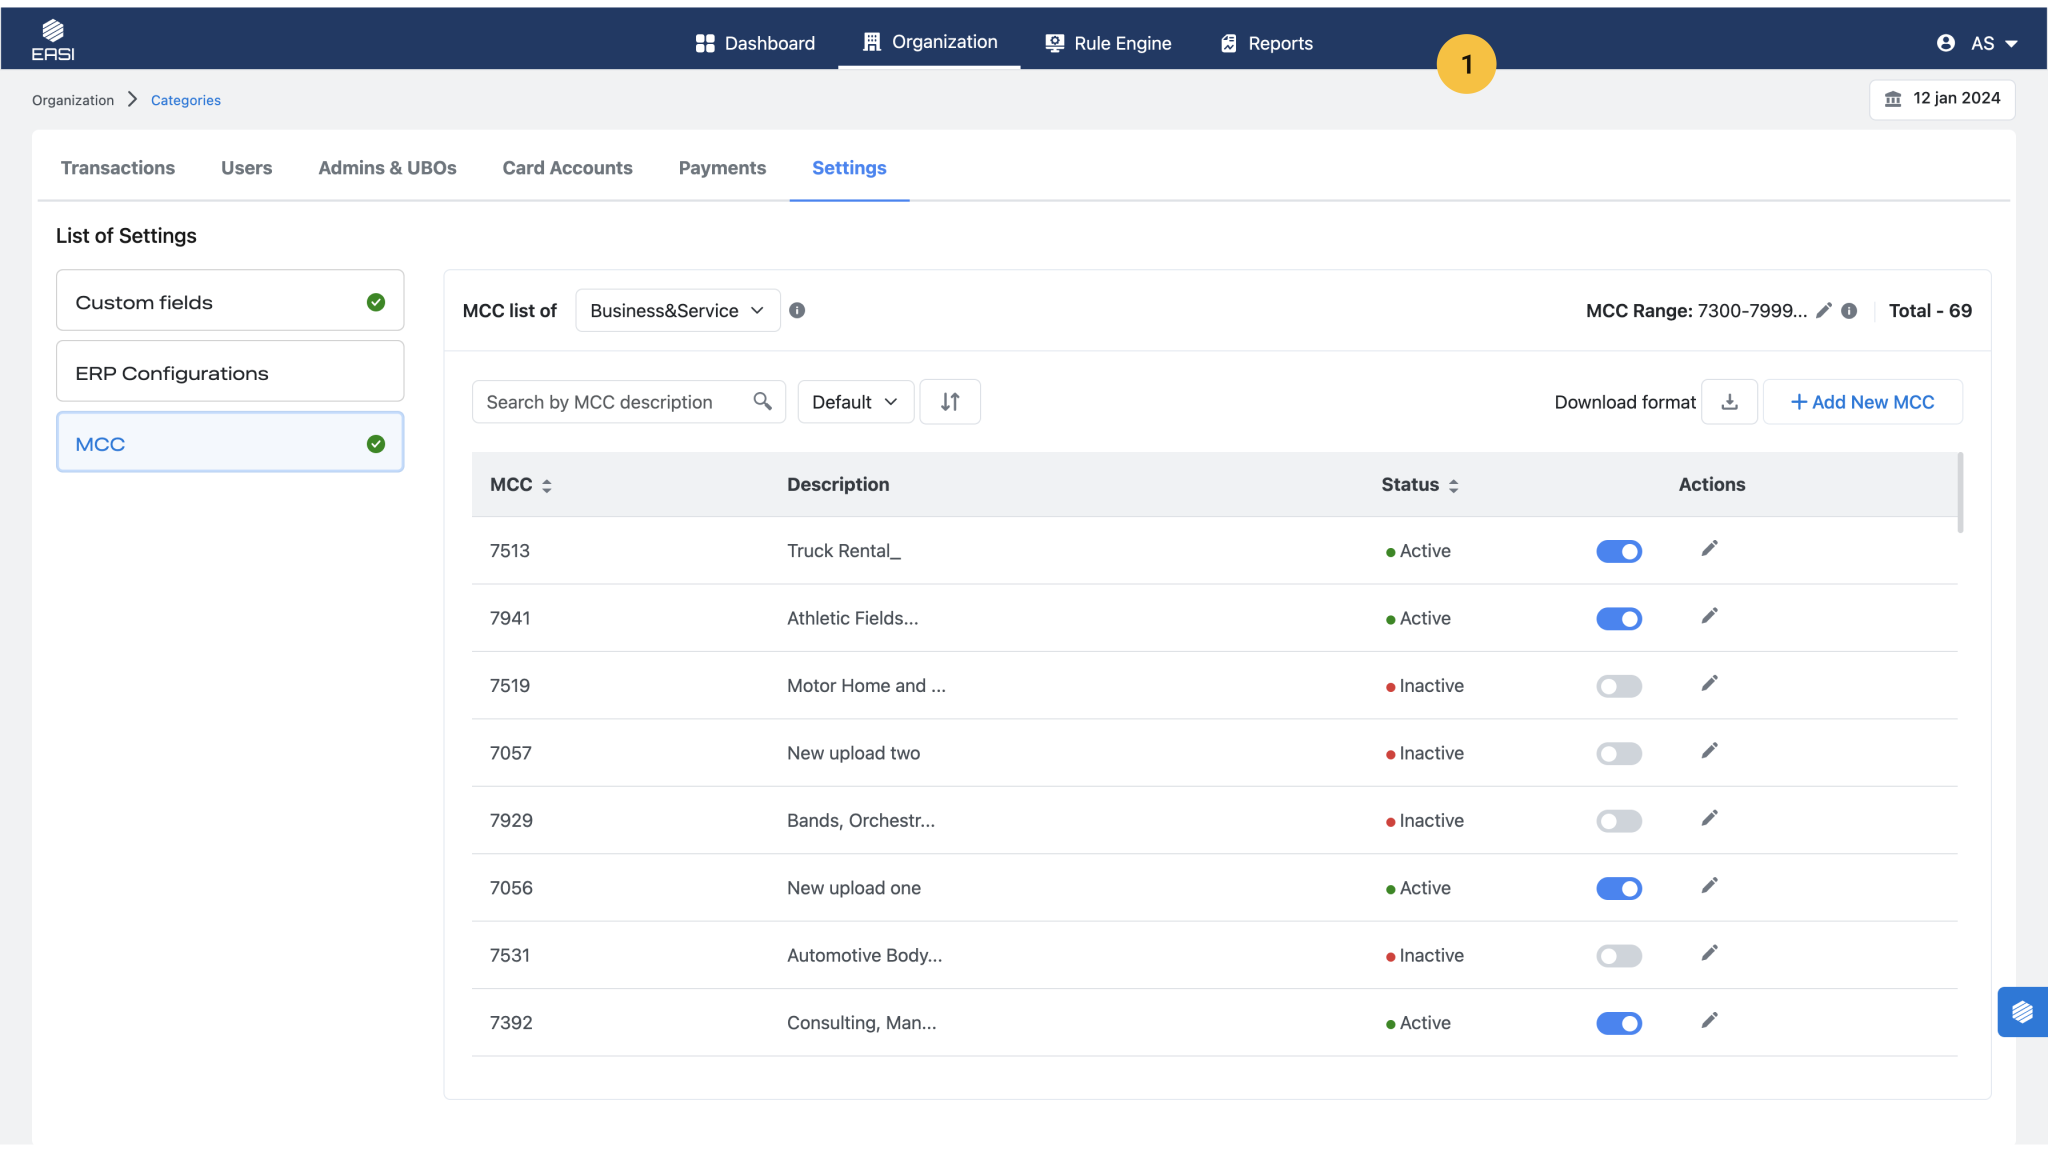Click the download format icon button
The width and height of the screenshot is (2048, 1152).
1729,402
